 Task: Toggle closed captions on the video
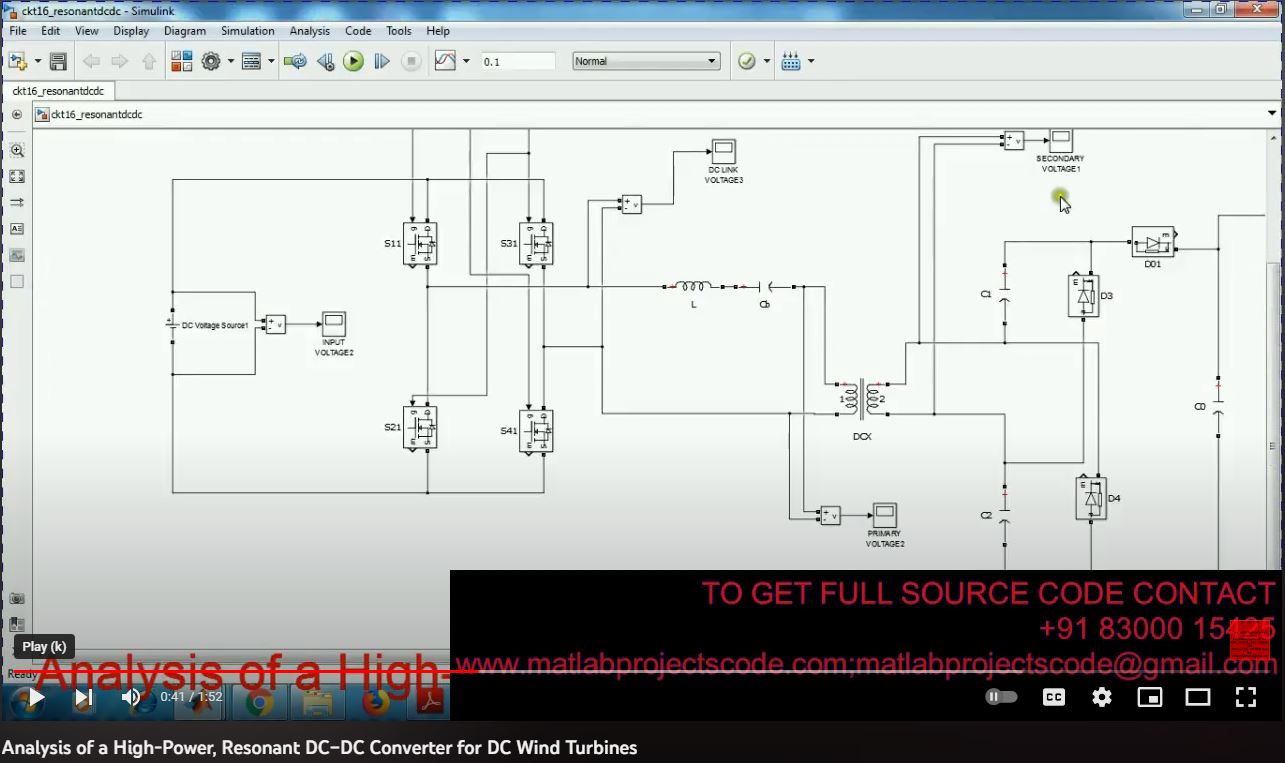(1054, 697)
